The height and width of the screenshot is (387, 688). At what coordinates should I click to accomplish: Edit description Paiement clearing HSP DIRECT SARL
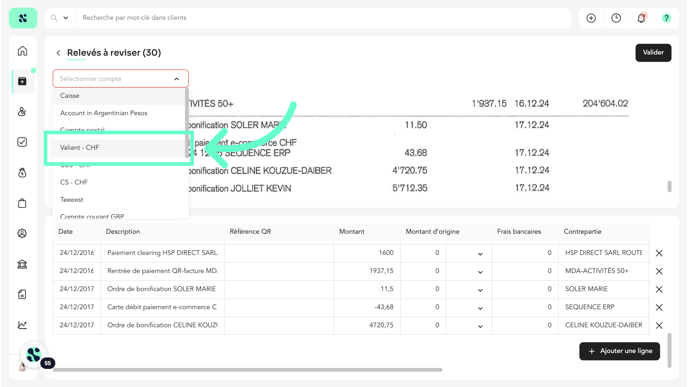[x=162, y=253]
